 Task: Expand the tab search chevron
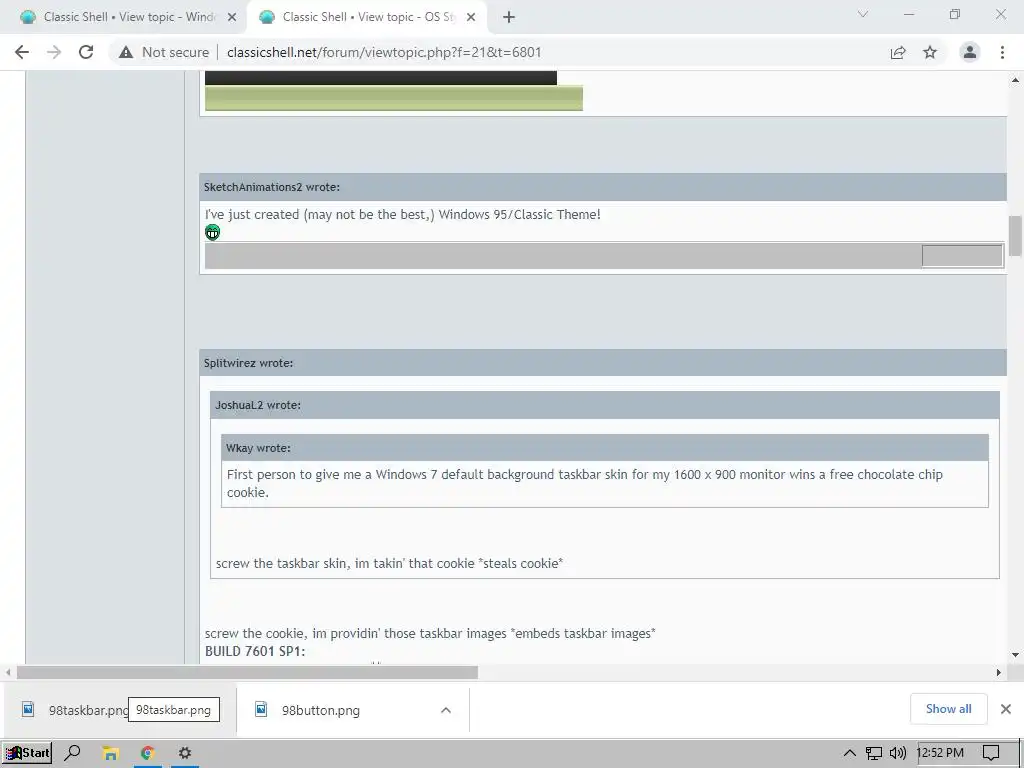tap(863, 14)
